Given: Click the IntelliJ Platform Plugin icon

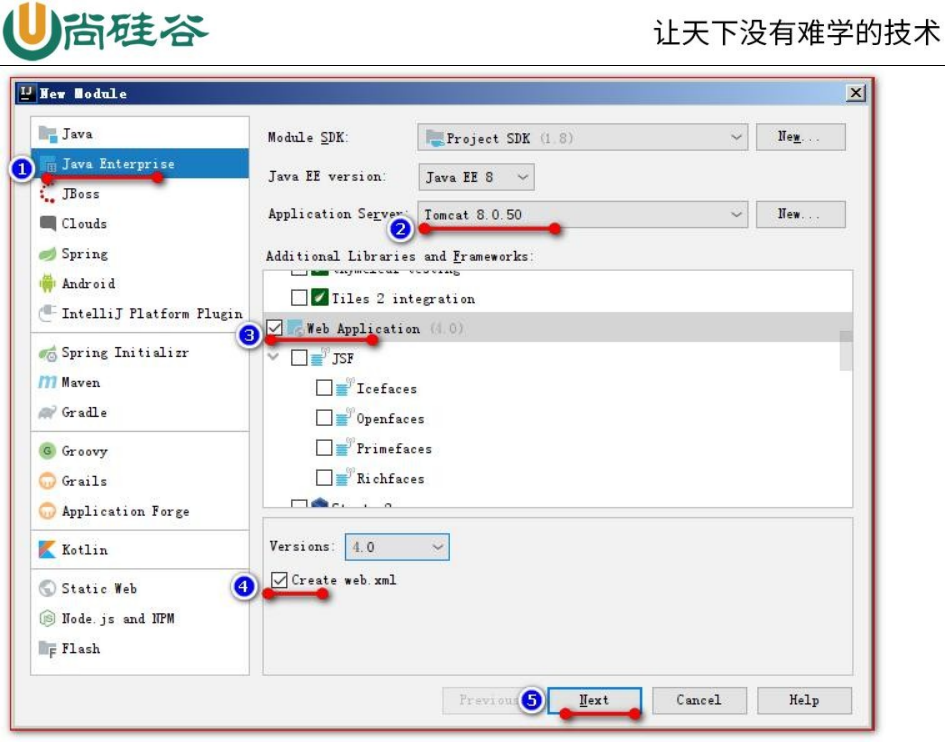Looking at the screenshot, I should coord(48,313).
